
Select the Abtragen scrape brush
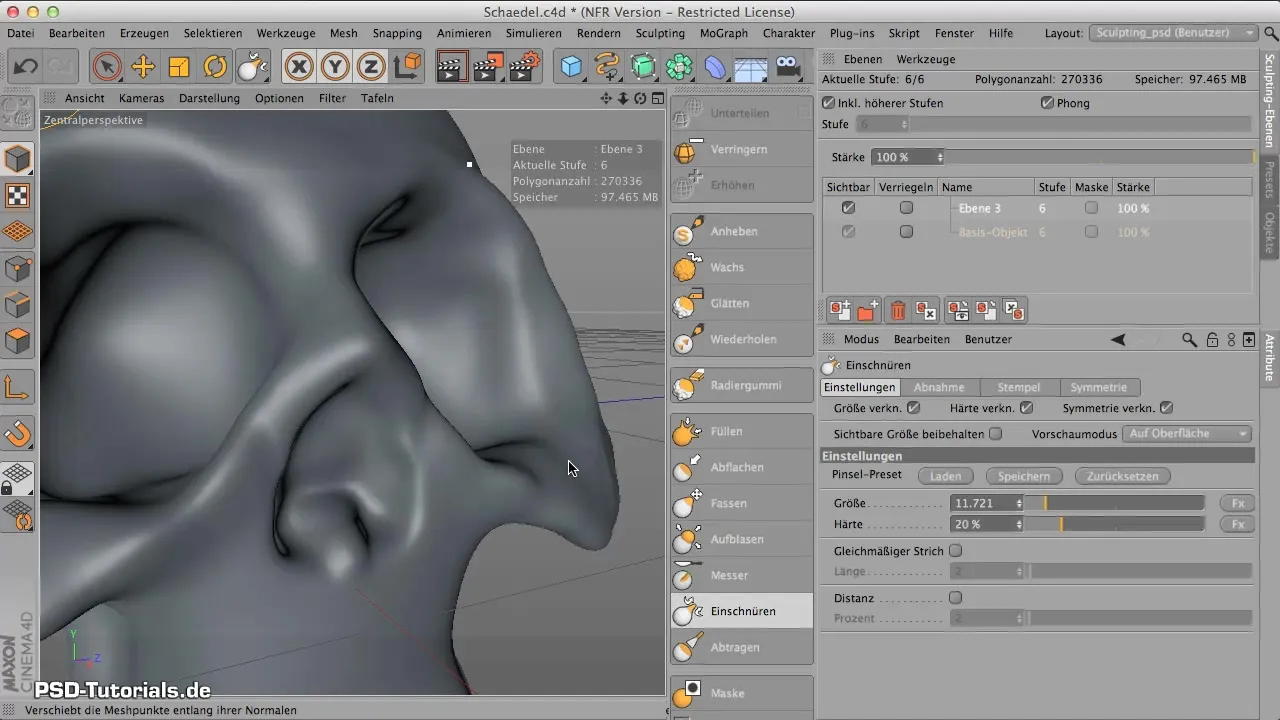742,647
